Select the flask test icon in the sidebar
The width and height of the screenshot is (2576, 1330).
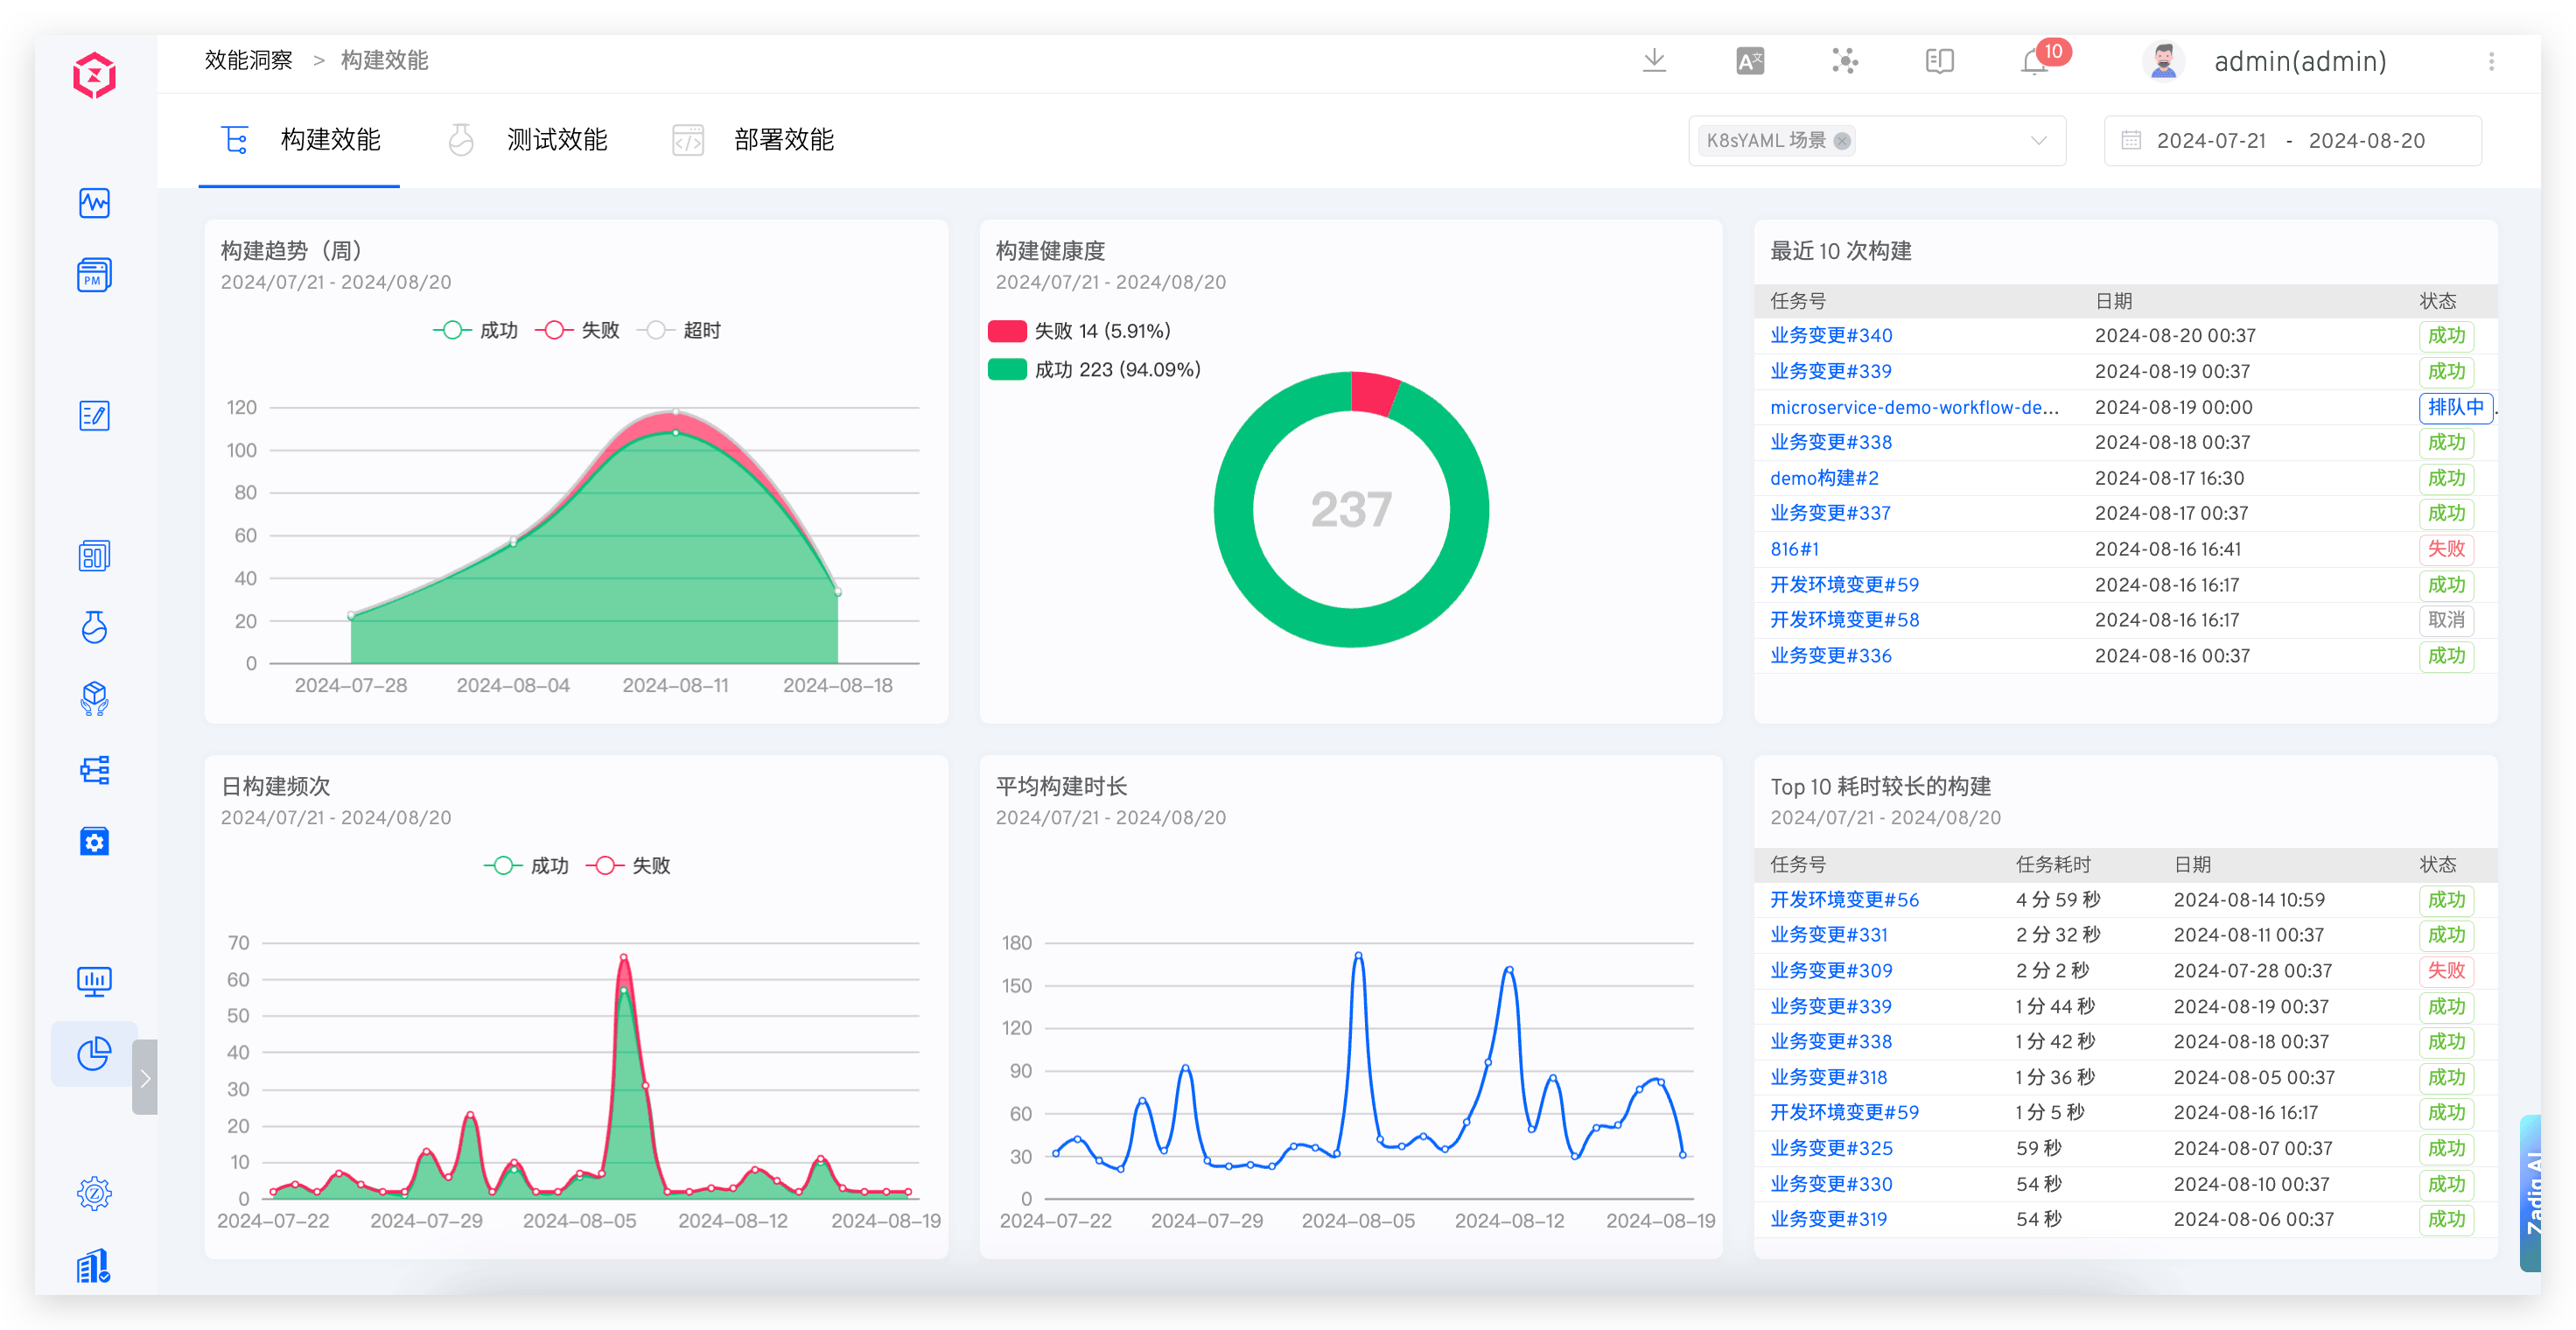[x=93, y=627]
